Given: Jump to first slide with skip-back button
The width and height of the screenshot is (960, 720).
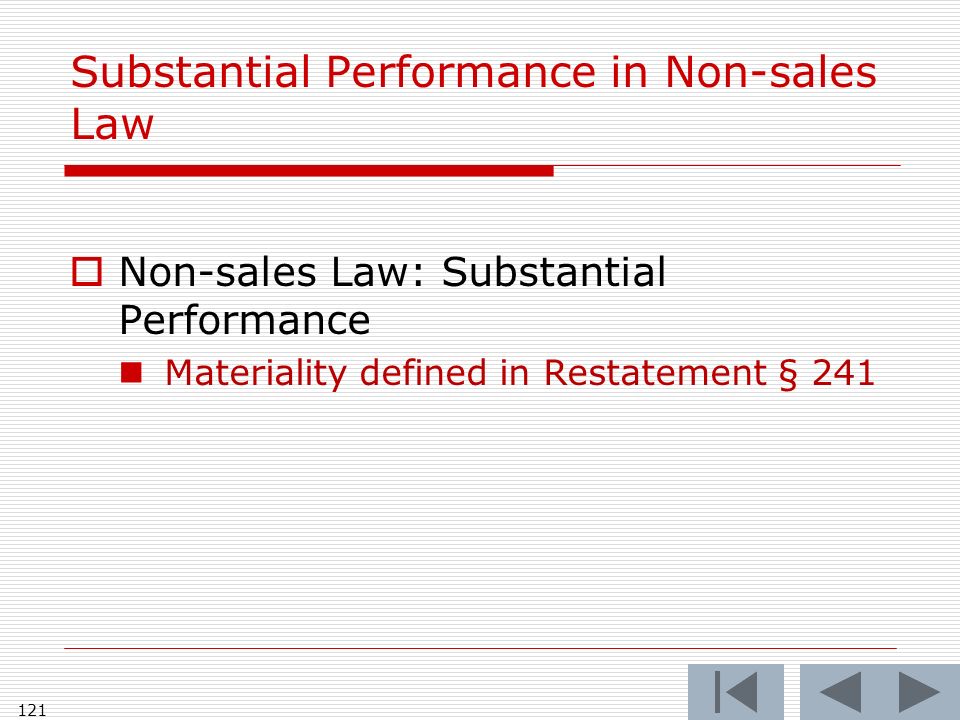Looking at the screenshot, I should (736, 692).
